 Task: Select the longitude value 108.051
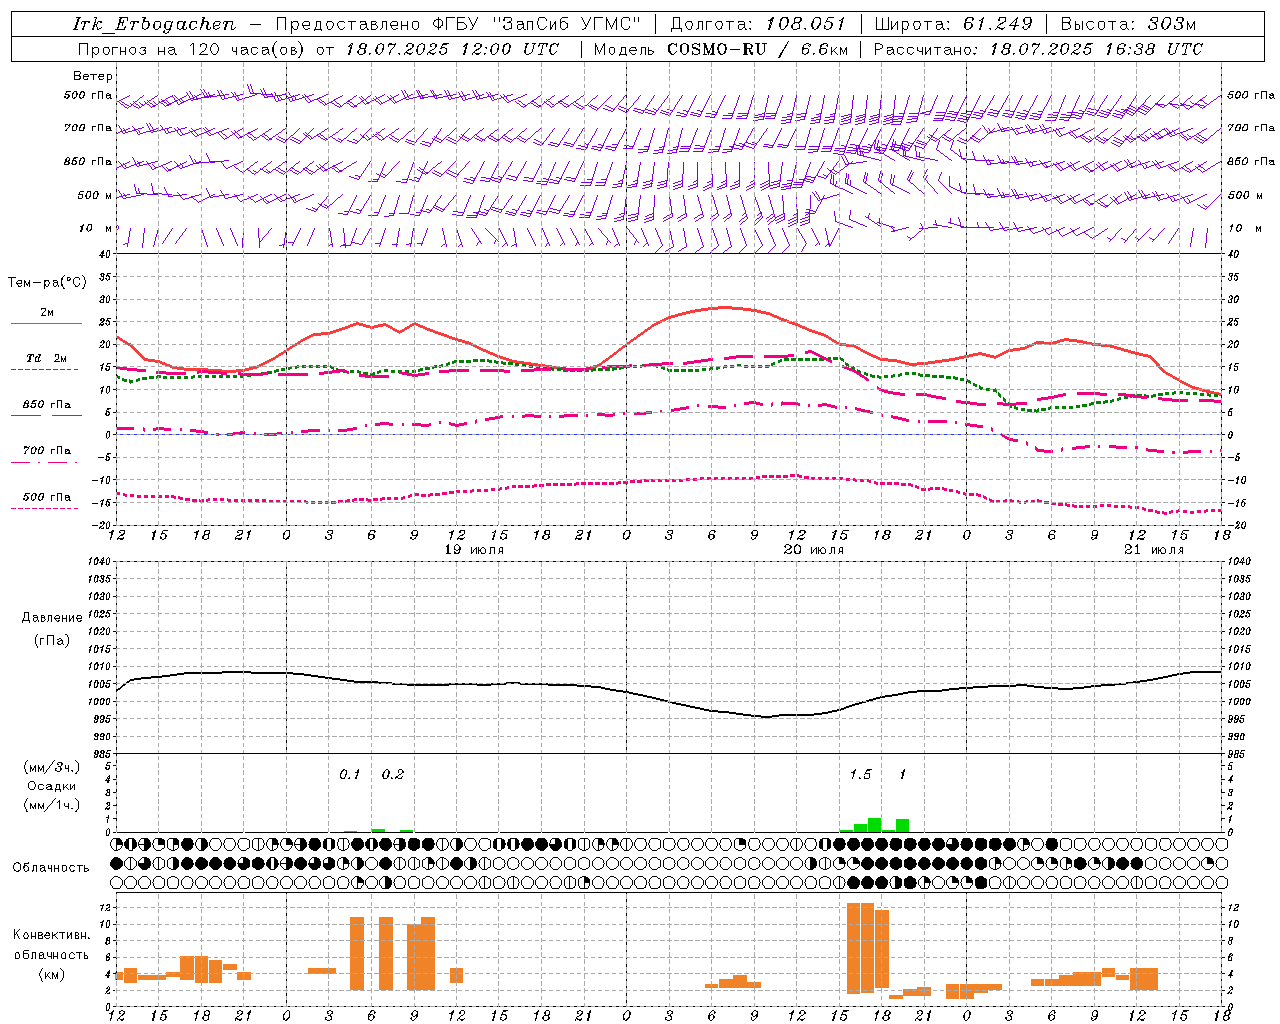tap(806, 24)
